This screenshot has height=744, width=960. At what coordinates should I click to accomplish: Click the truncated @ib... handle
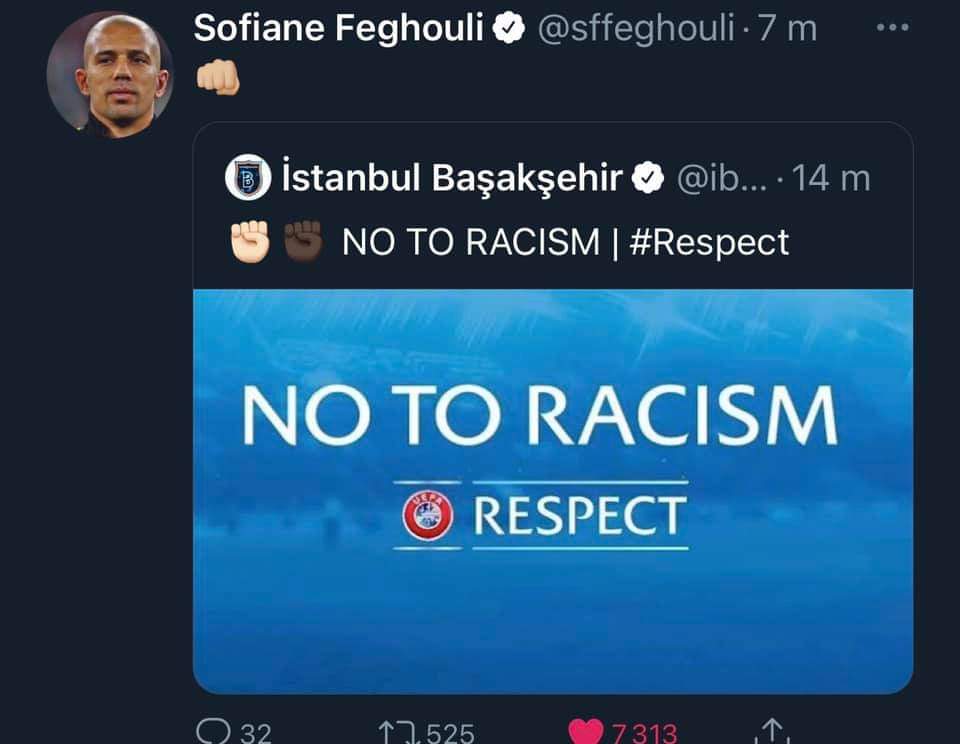point(720,179)
